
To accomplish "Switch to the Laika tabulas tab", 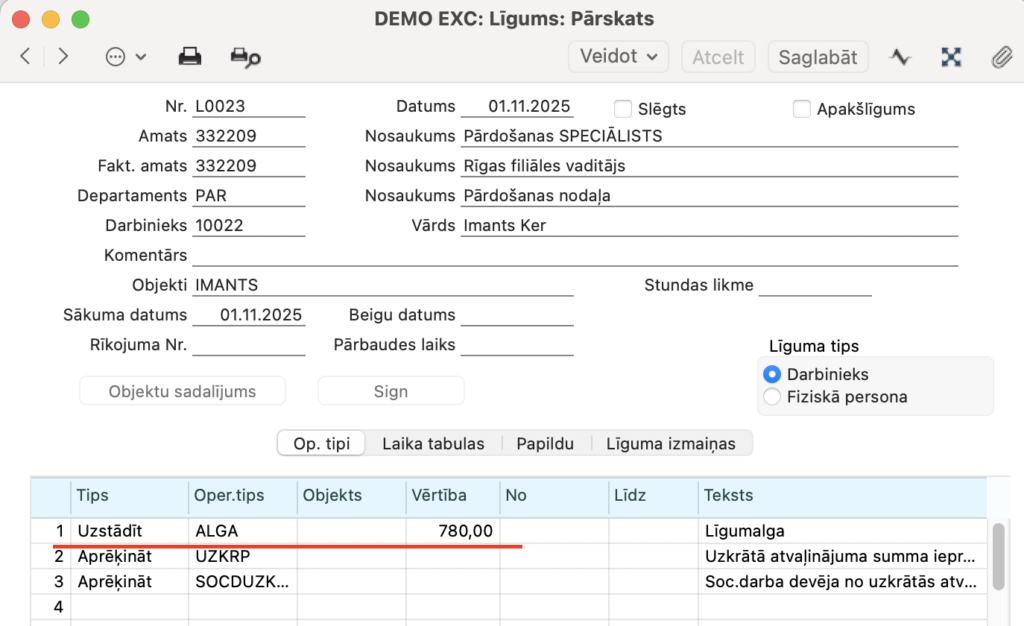I will point(433,443).
